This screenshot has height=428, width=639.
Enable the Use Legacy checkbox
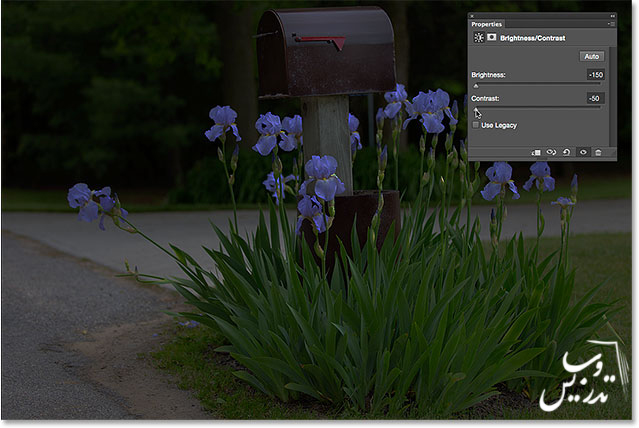pos(476,125)
